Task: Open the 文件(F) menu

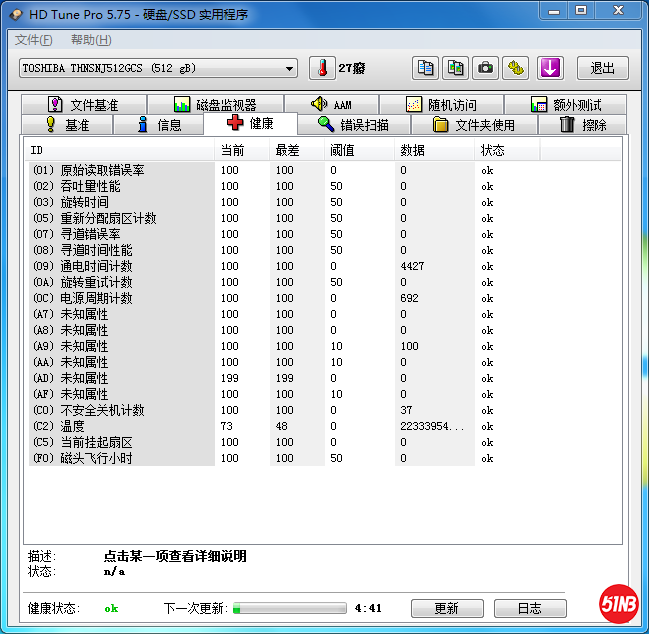Action: (34, 40)
